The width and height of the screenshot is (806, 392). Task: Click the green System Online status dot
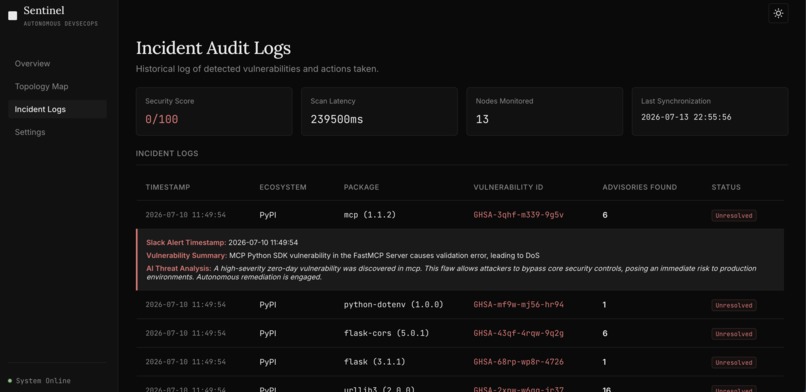[10, 381]
